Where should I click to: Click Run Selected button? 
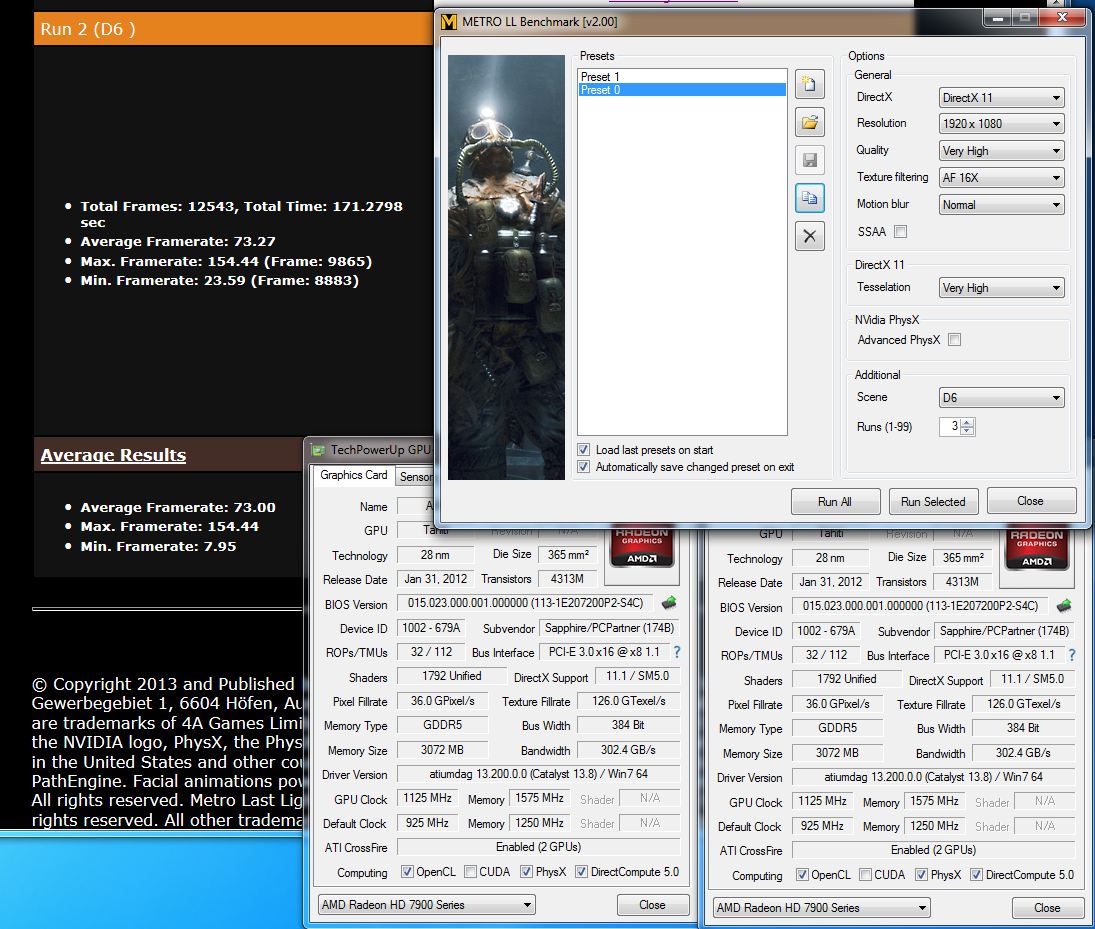933,502
